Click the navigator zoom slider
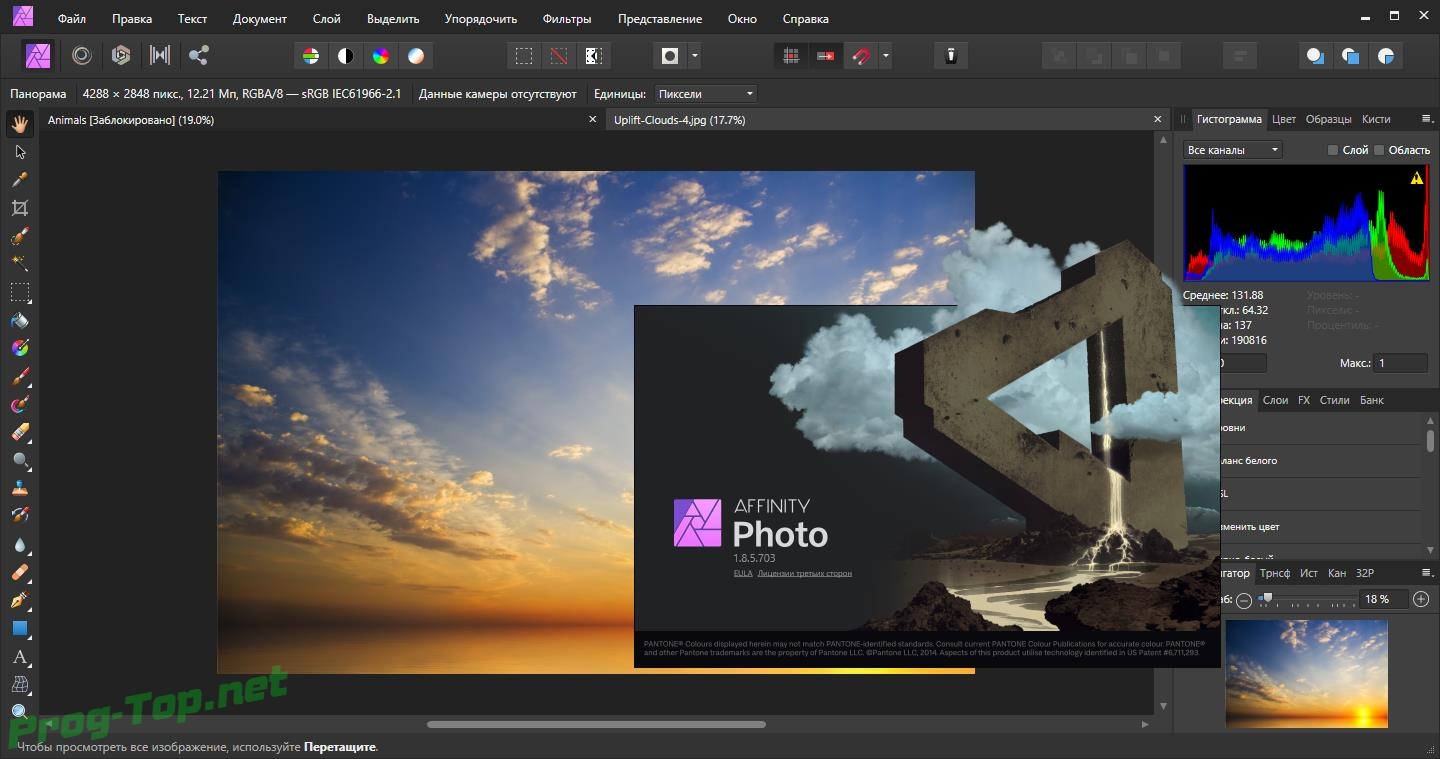Image resolution: width=1440 pixels, height=759 pixels. coord(1306,599)
